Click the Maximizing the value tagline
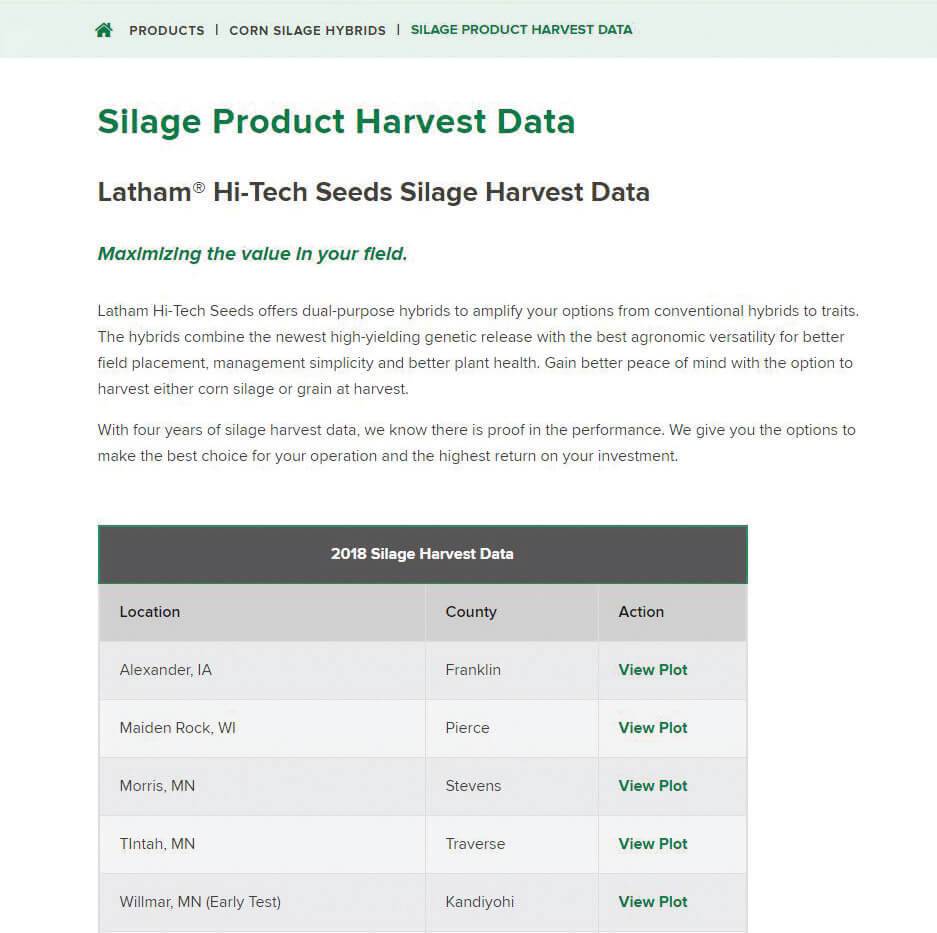 [252, 254]
